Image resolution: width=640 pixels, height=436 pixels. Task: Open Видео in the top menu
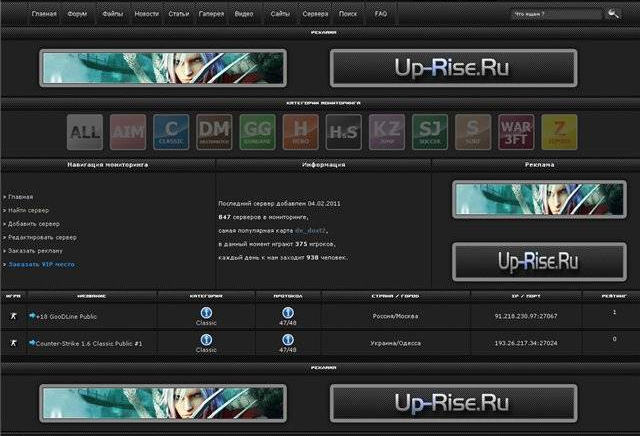[x=244, y=13]
